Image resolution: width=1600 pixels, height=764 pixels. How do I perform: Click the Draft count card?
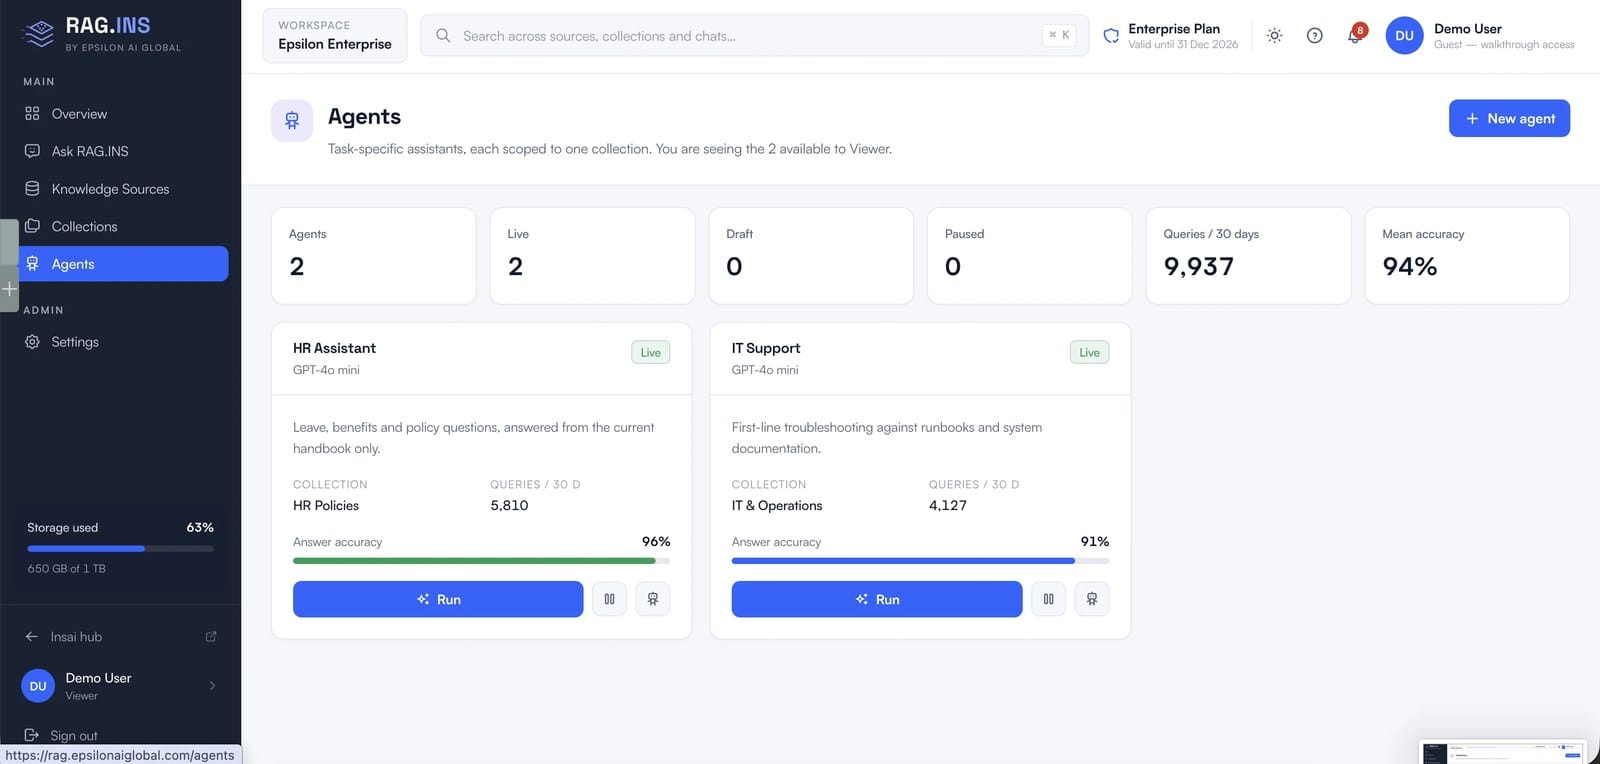[x=811, y=256]
